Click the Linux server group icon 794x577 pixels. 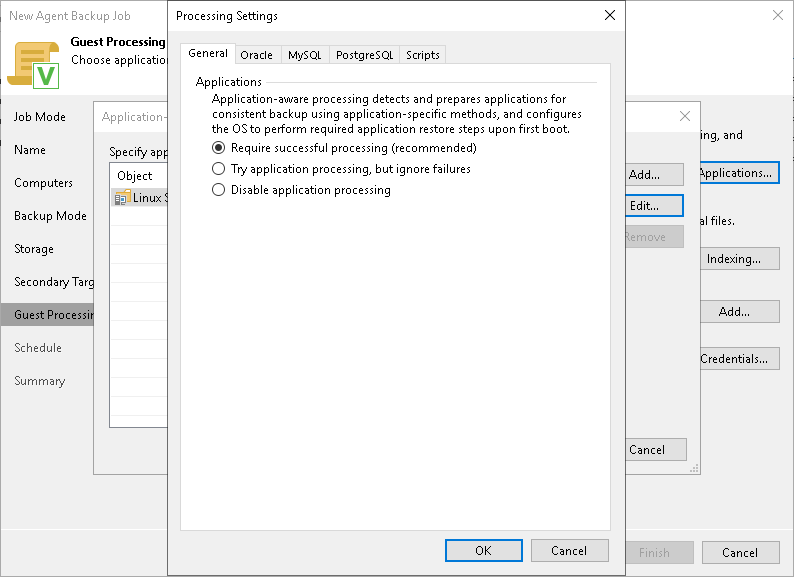coord(122,198)
